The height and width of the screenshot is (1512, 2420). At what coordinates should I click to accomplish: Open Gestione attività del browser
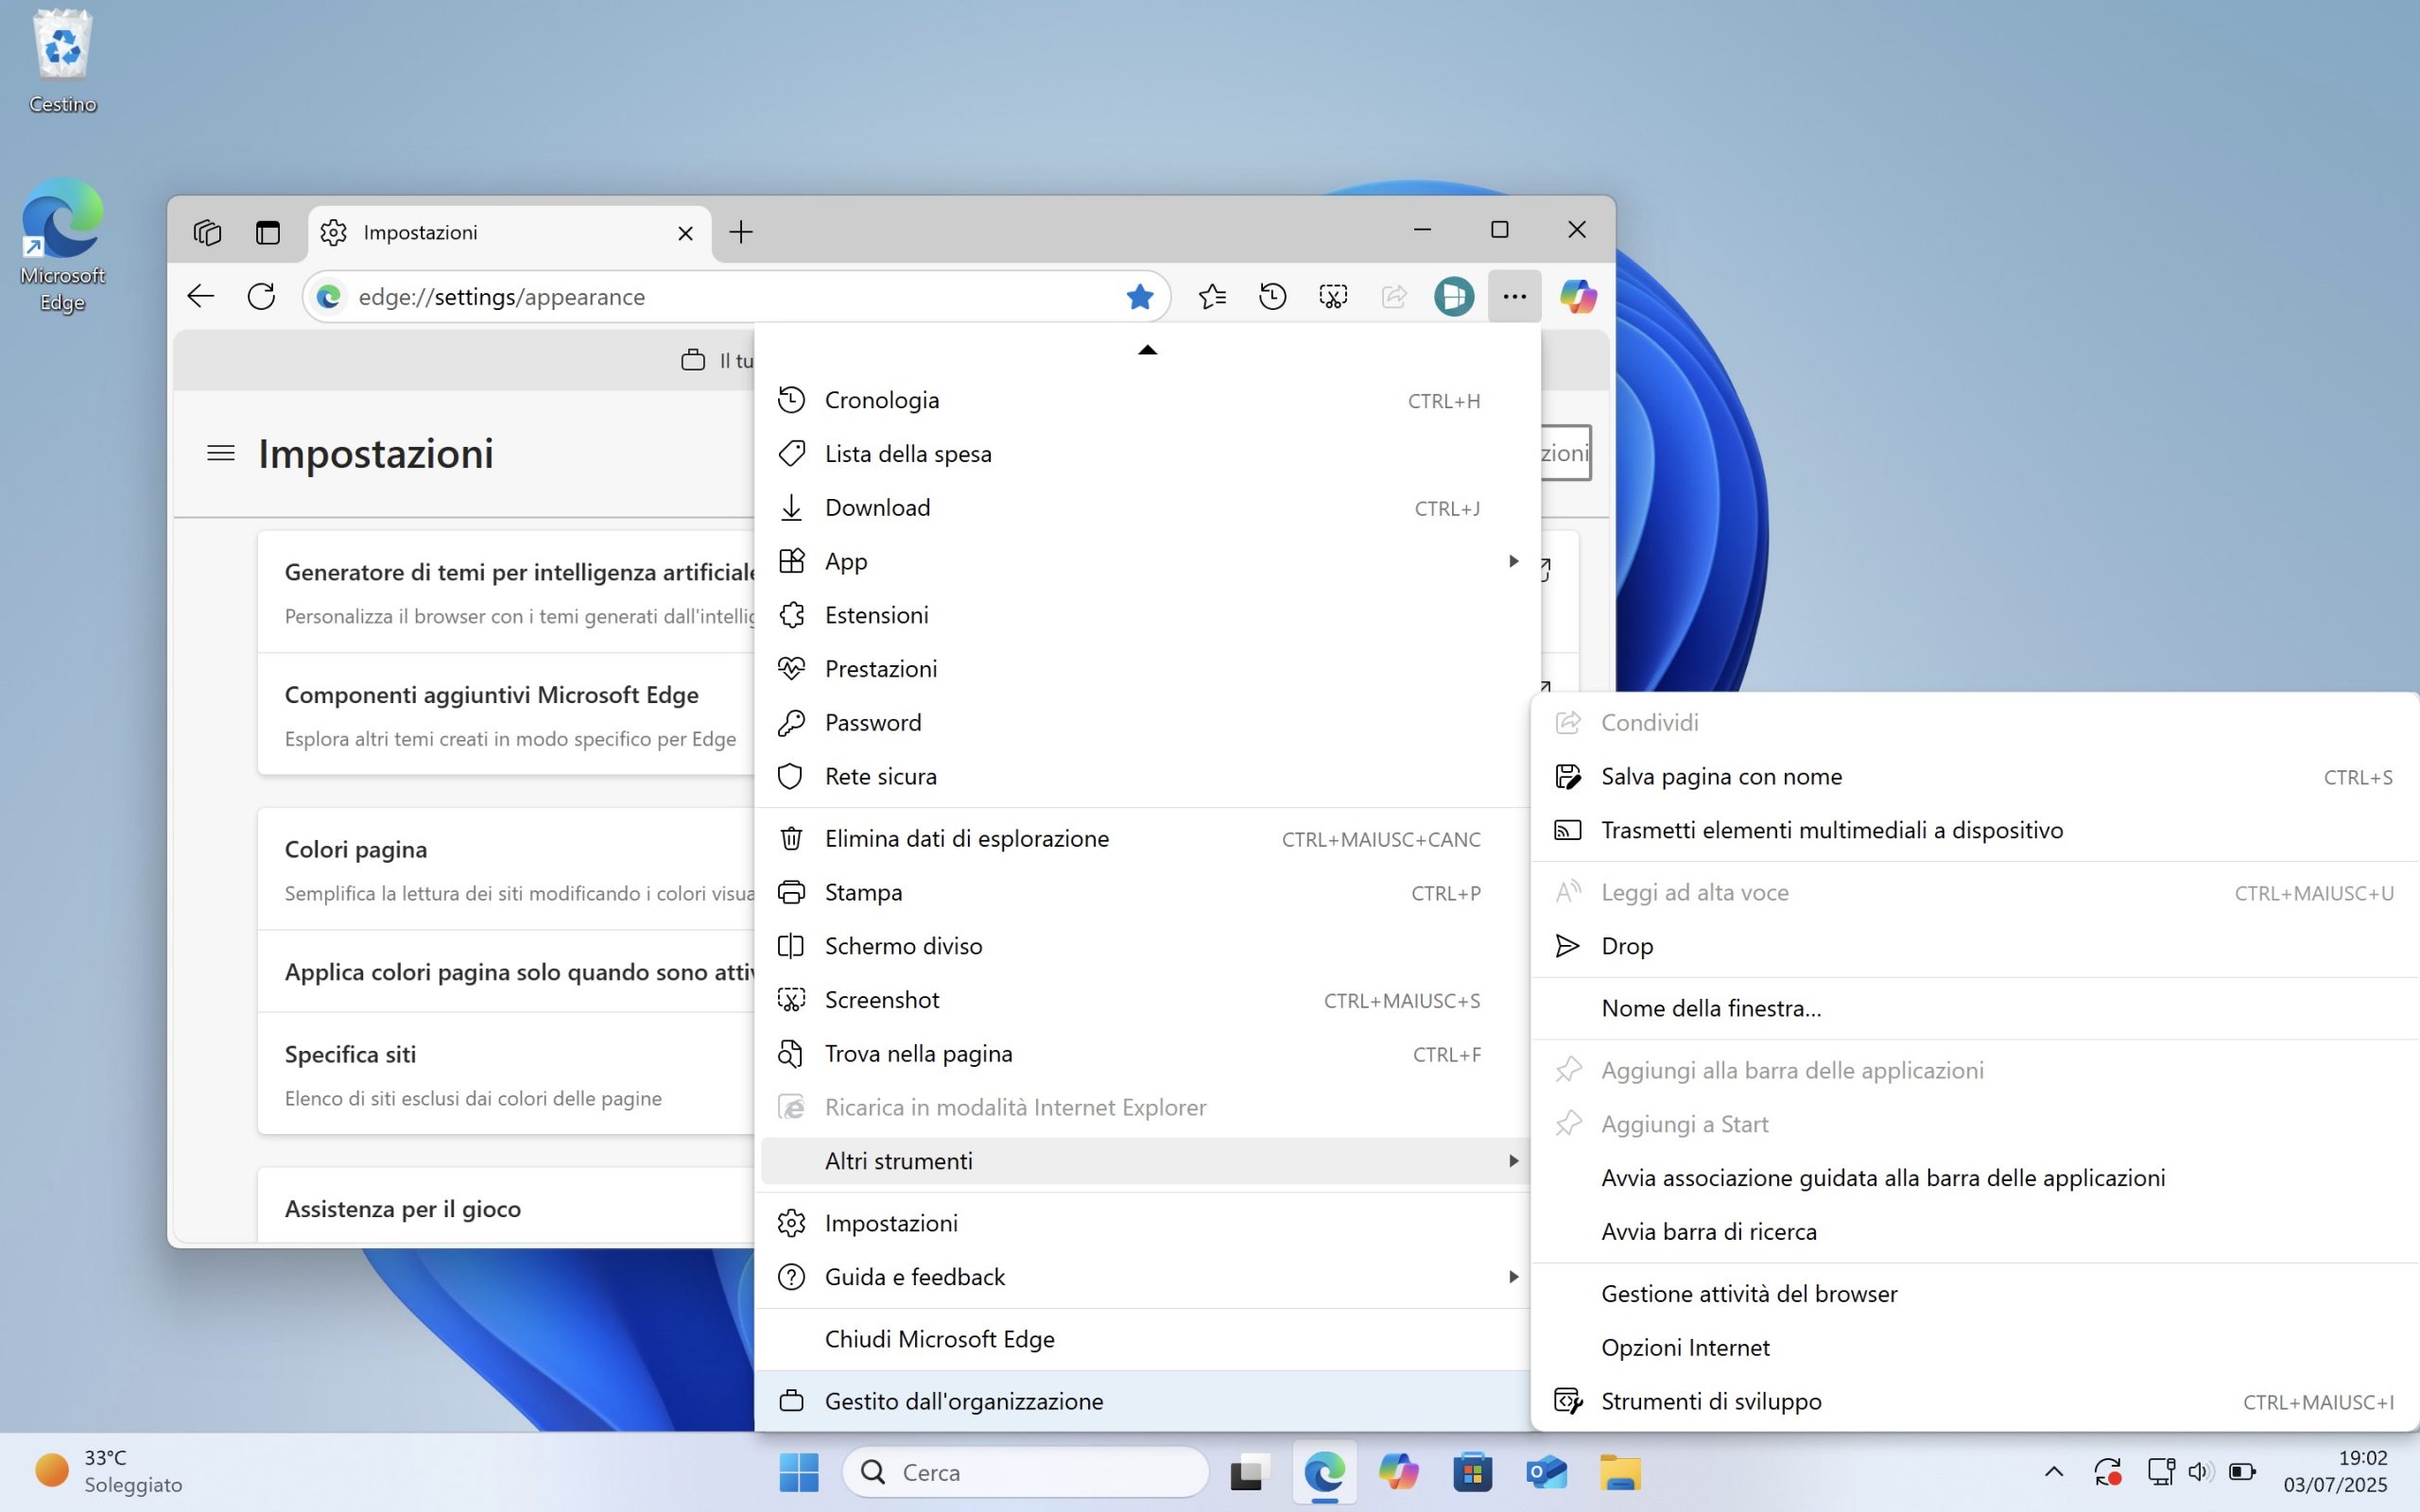coord(1974,1294)
